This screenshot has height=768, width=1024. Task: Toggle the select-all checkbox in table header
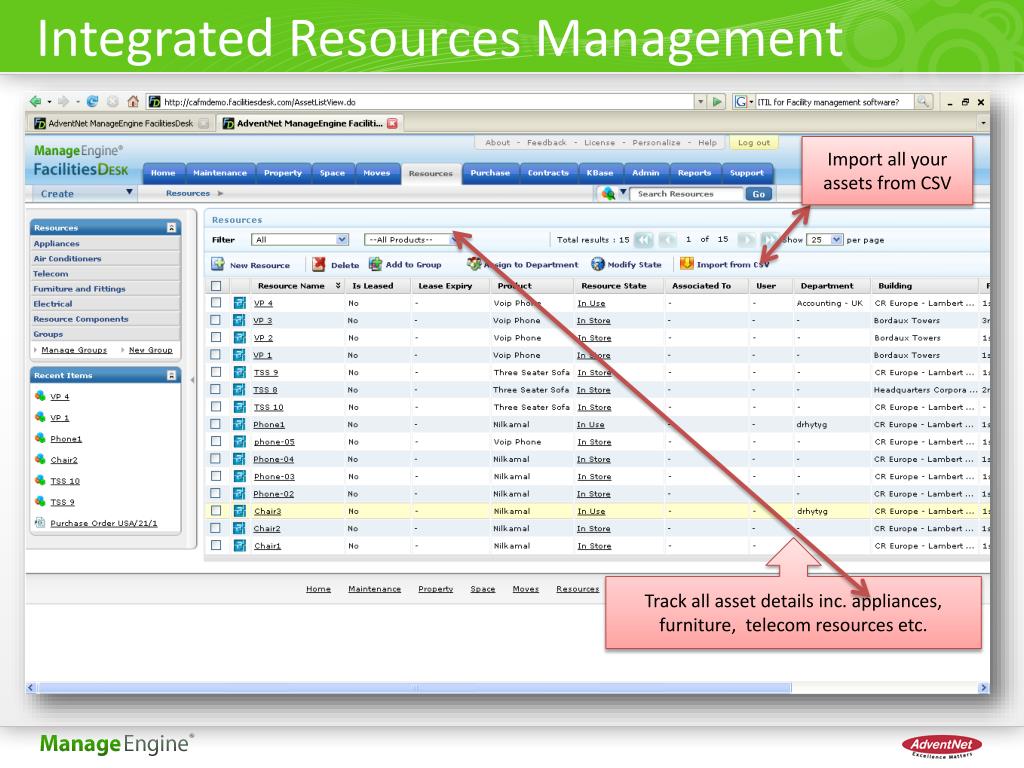[216, 285]
